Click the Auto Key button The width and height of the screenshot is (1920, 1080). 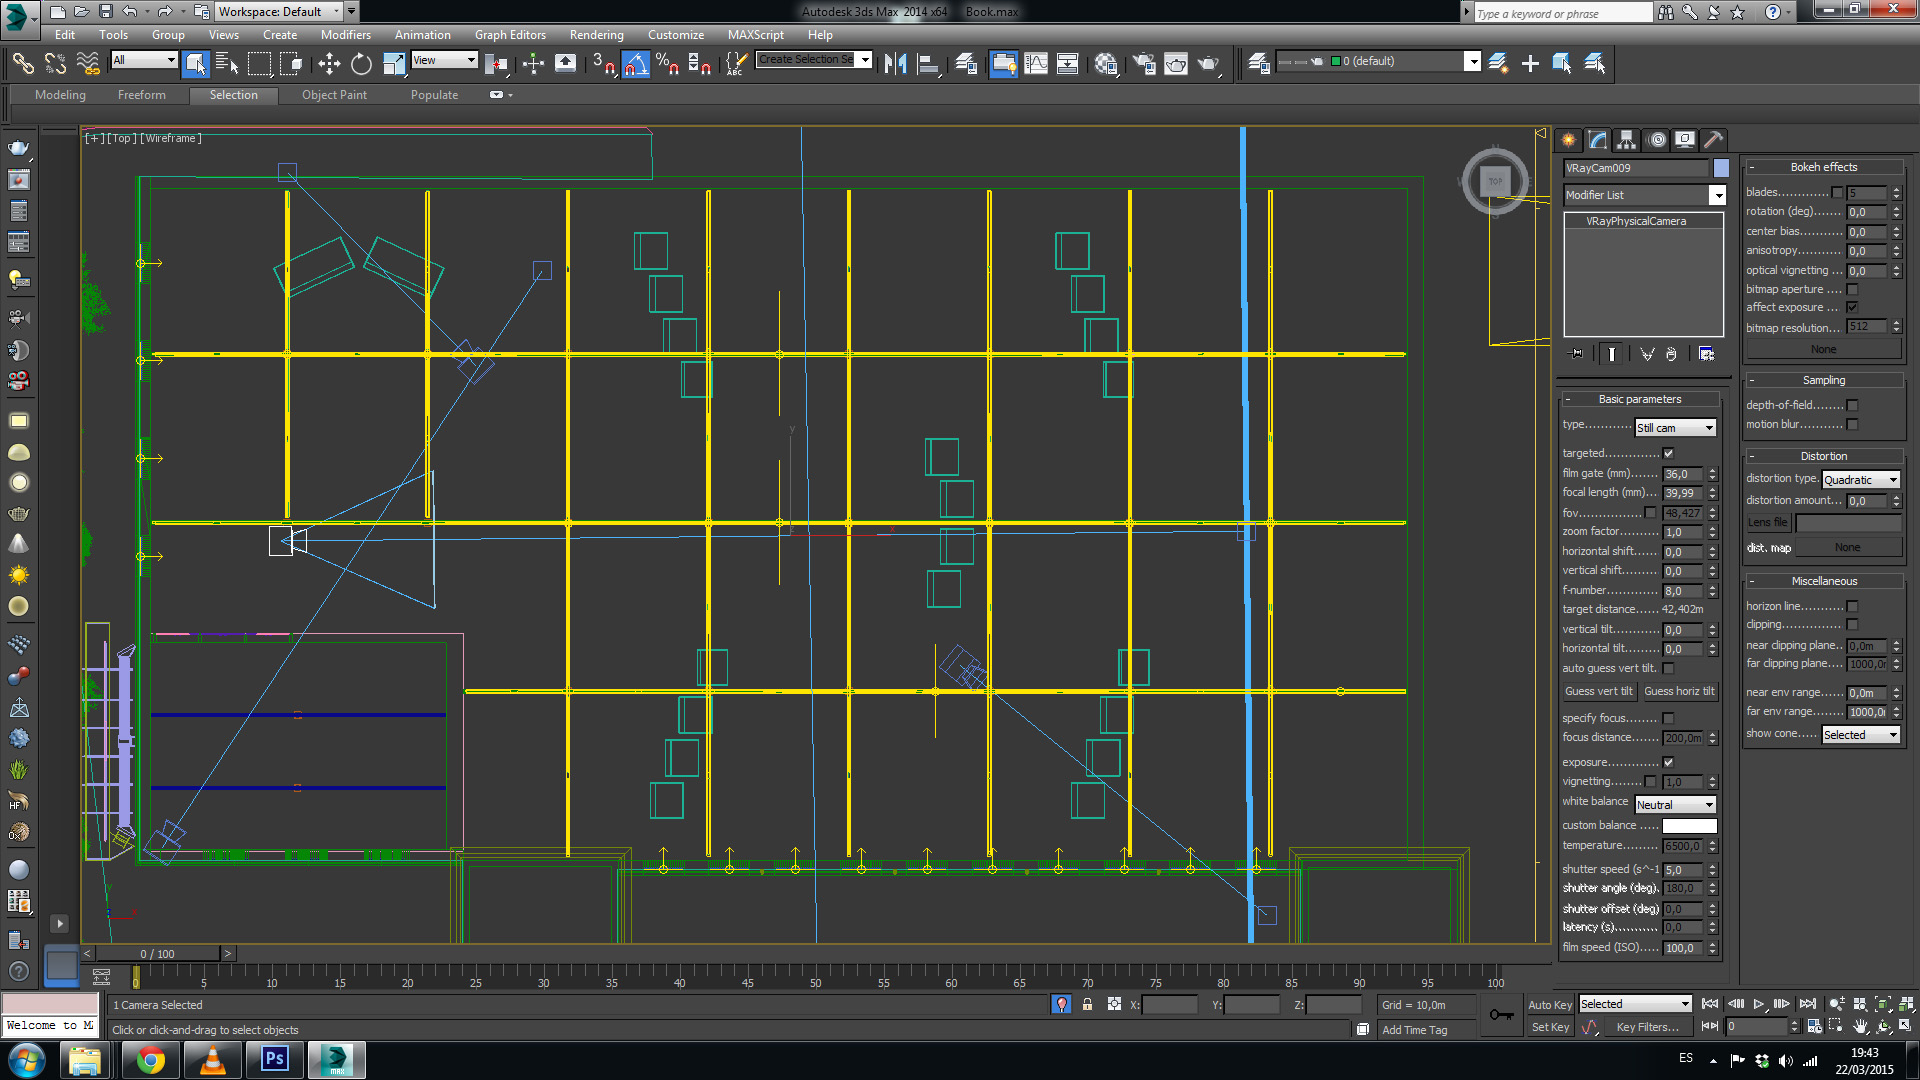1549,1005
